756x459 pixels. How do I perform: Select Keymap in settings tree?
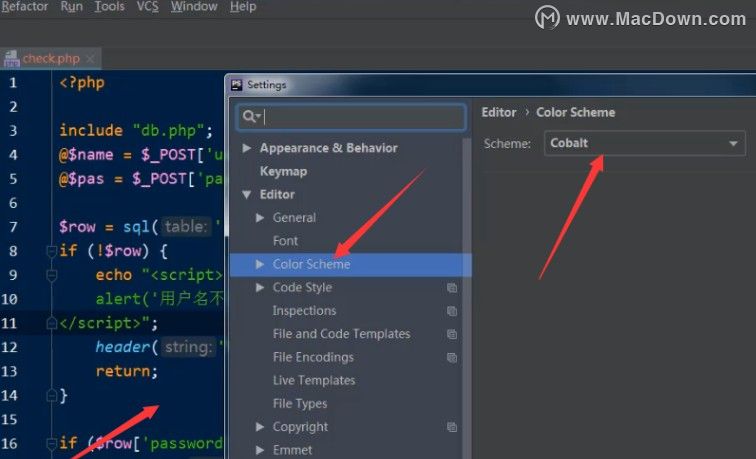tap(284, 171)
